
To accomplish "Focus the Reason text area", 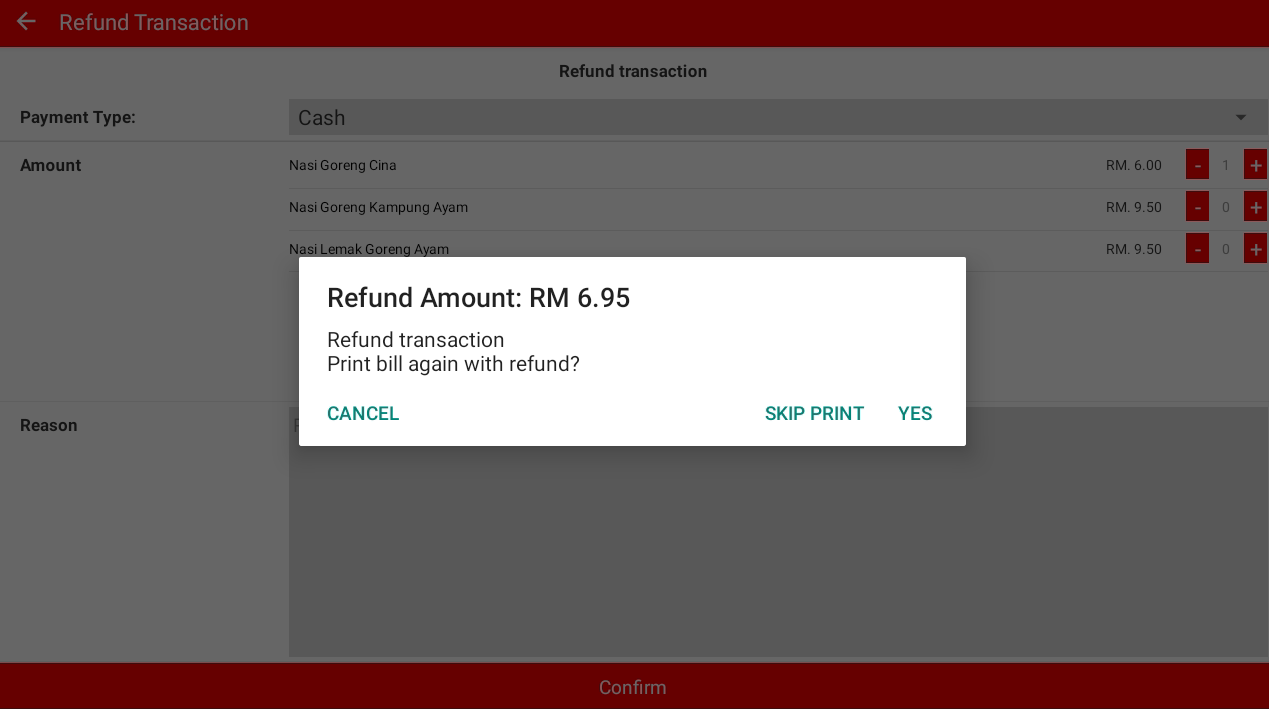I will coord(778,532).
